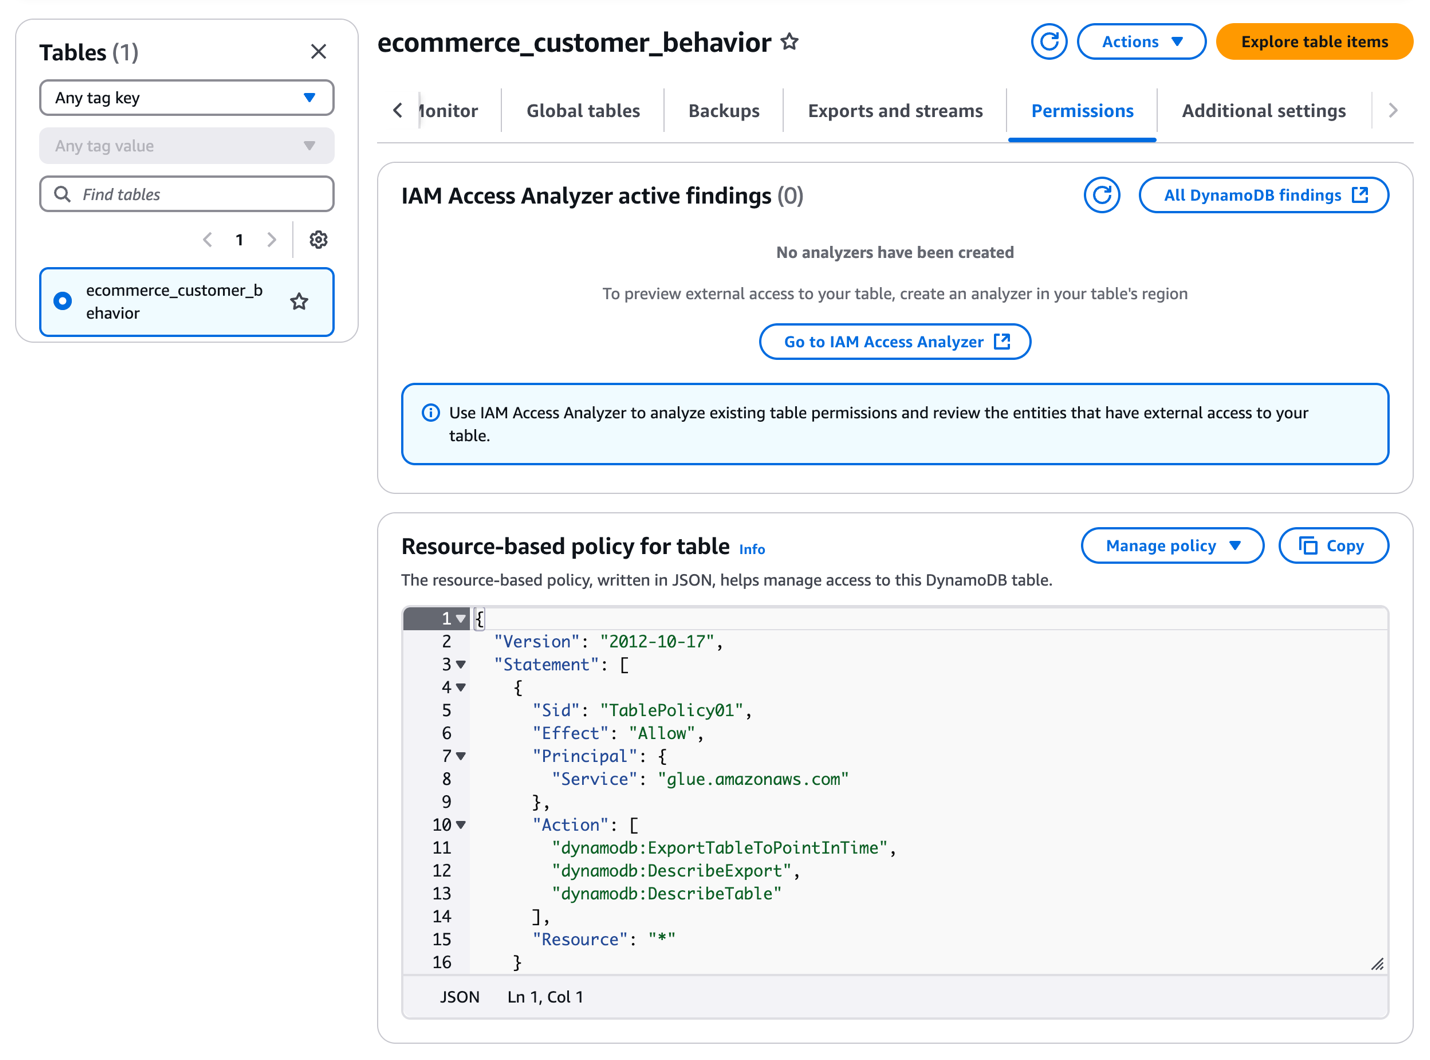Click the "dynamodb:DescribeTable" action line
This screenshot has height=1060, width=1430.
(x=666, y=894)
